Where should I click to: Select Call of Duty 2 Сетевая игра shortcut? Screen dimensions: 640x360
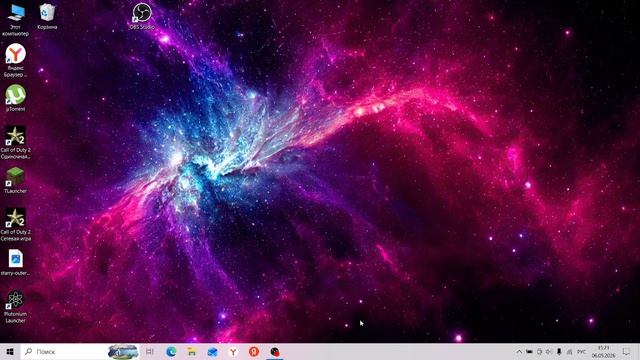point(16,224)
